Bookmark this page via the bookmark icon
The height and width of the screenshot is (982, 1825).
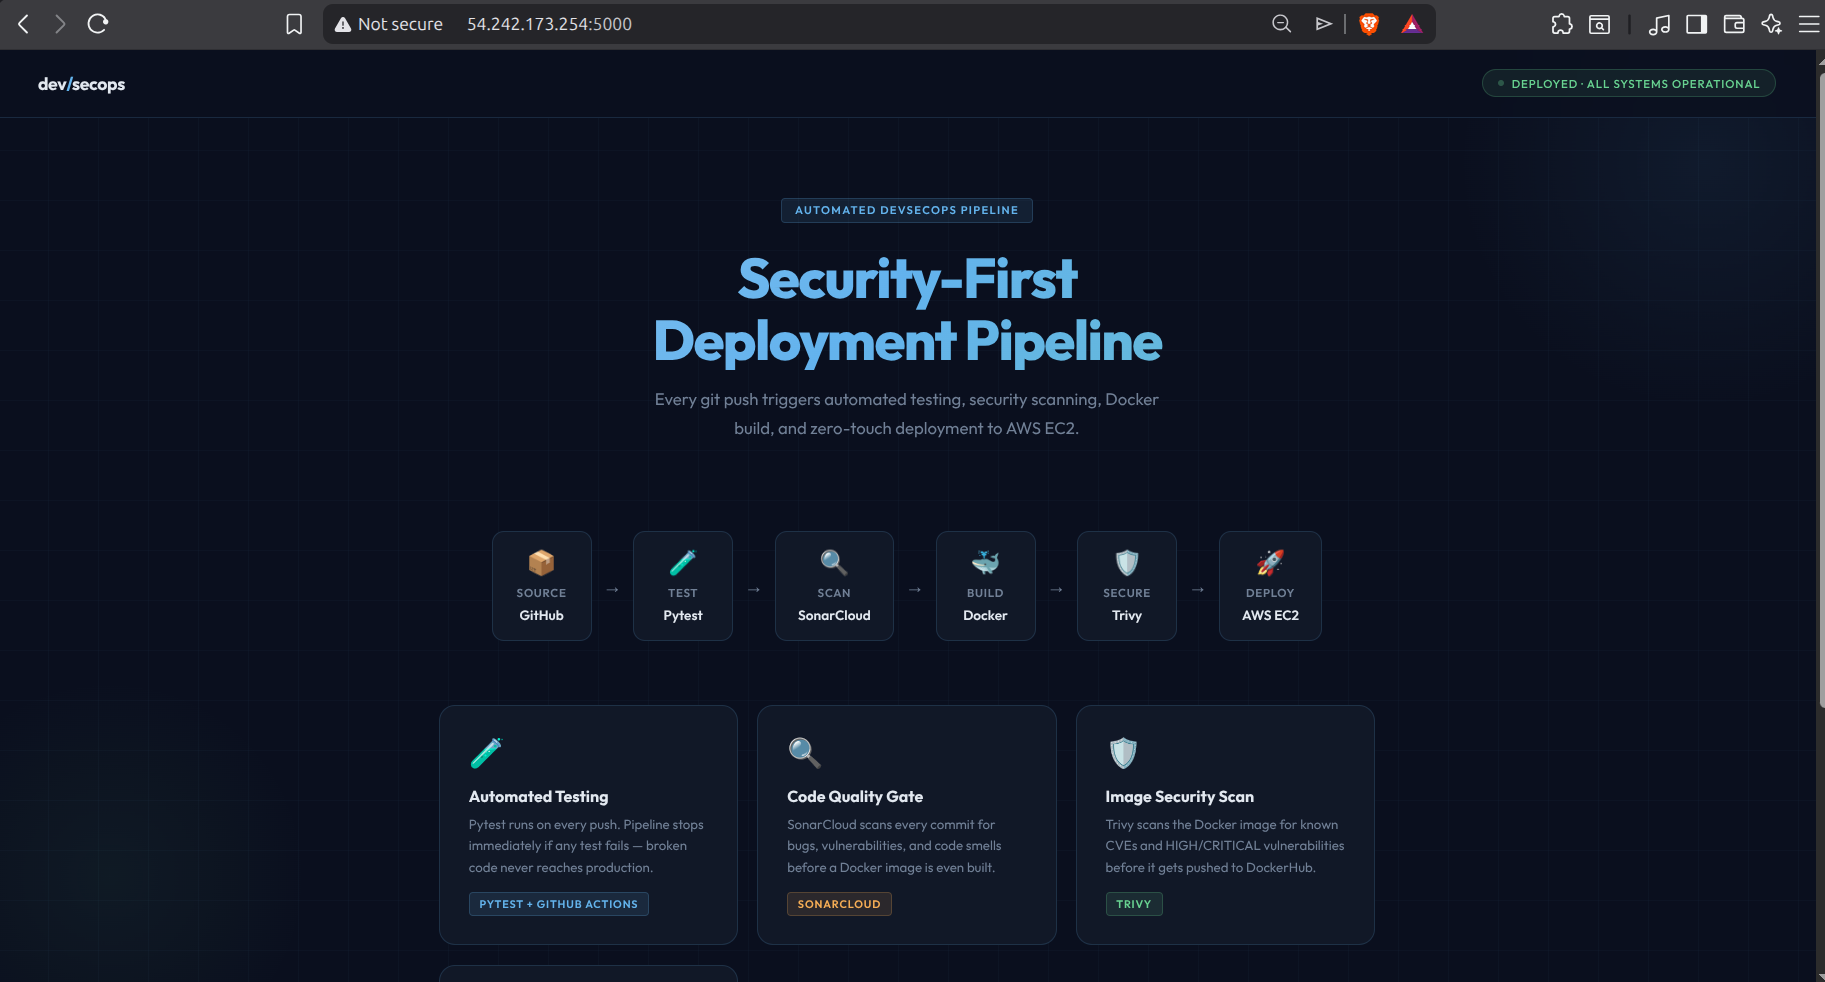click(294, 24)
